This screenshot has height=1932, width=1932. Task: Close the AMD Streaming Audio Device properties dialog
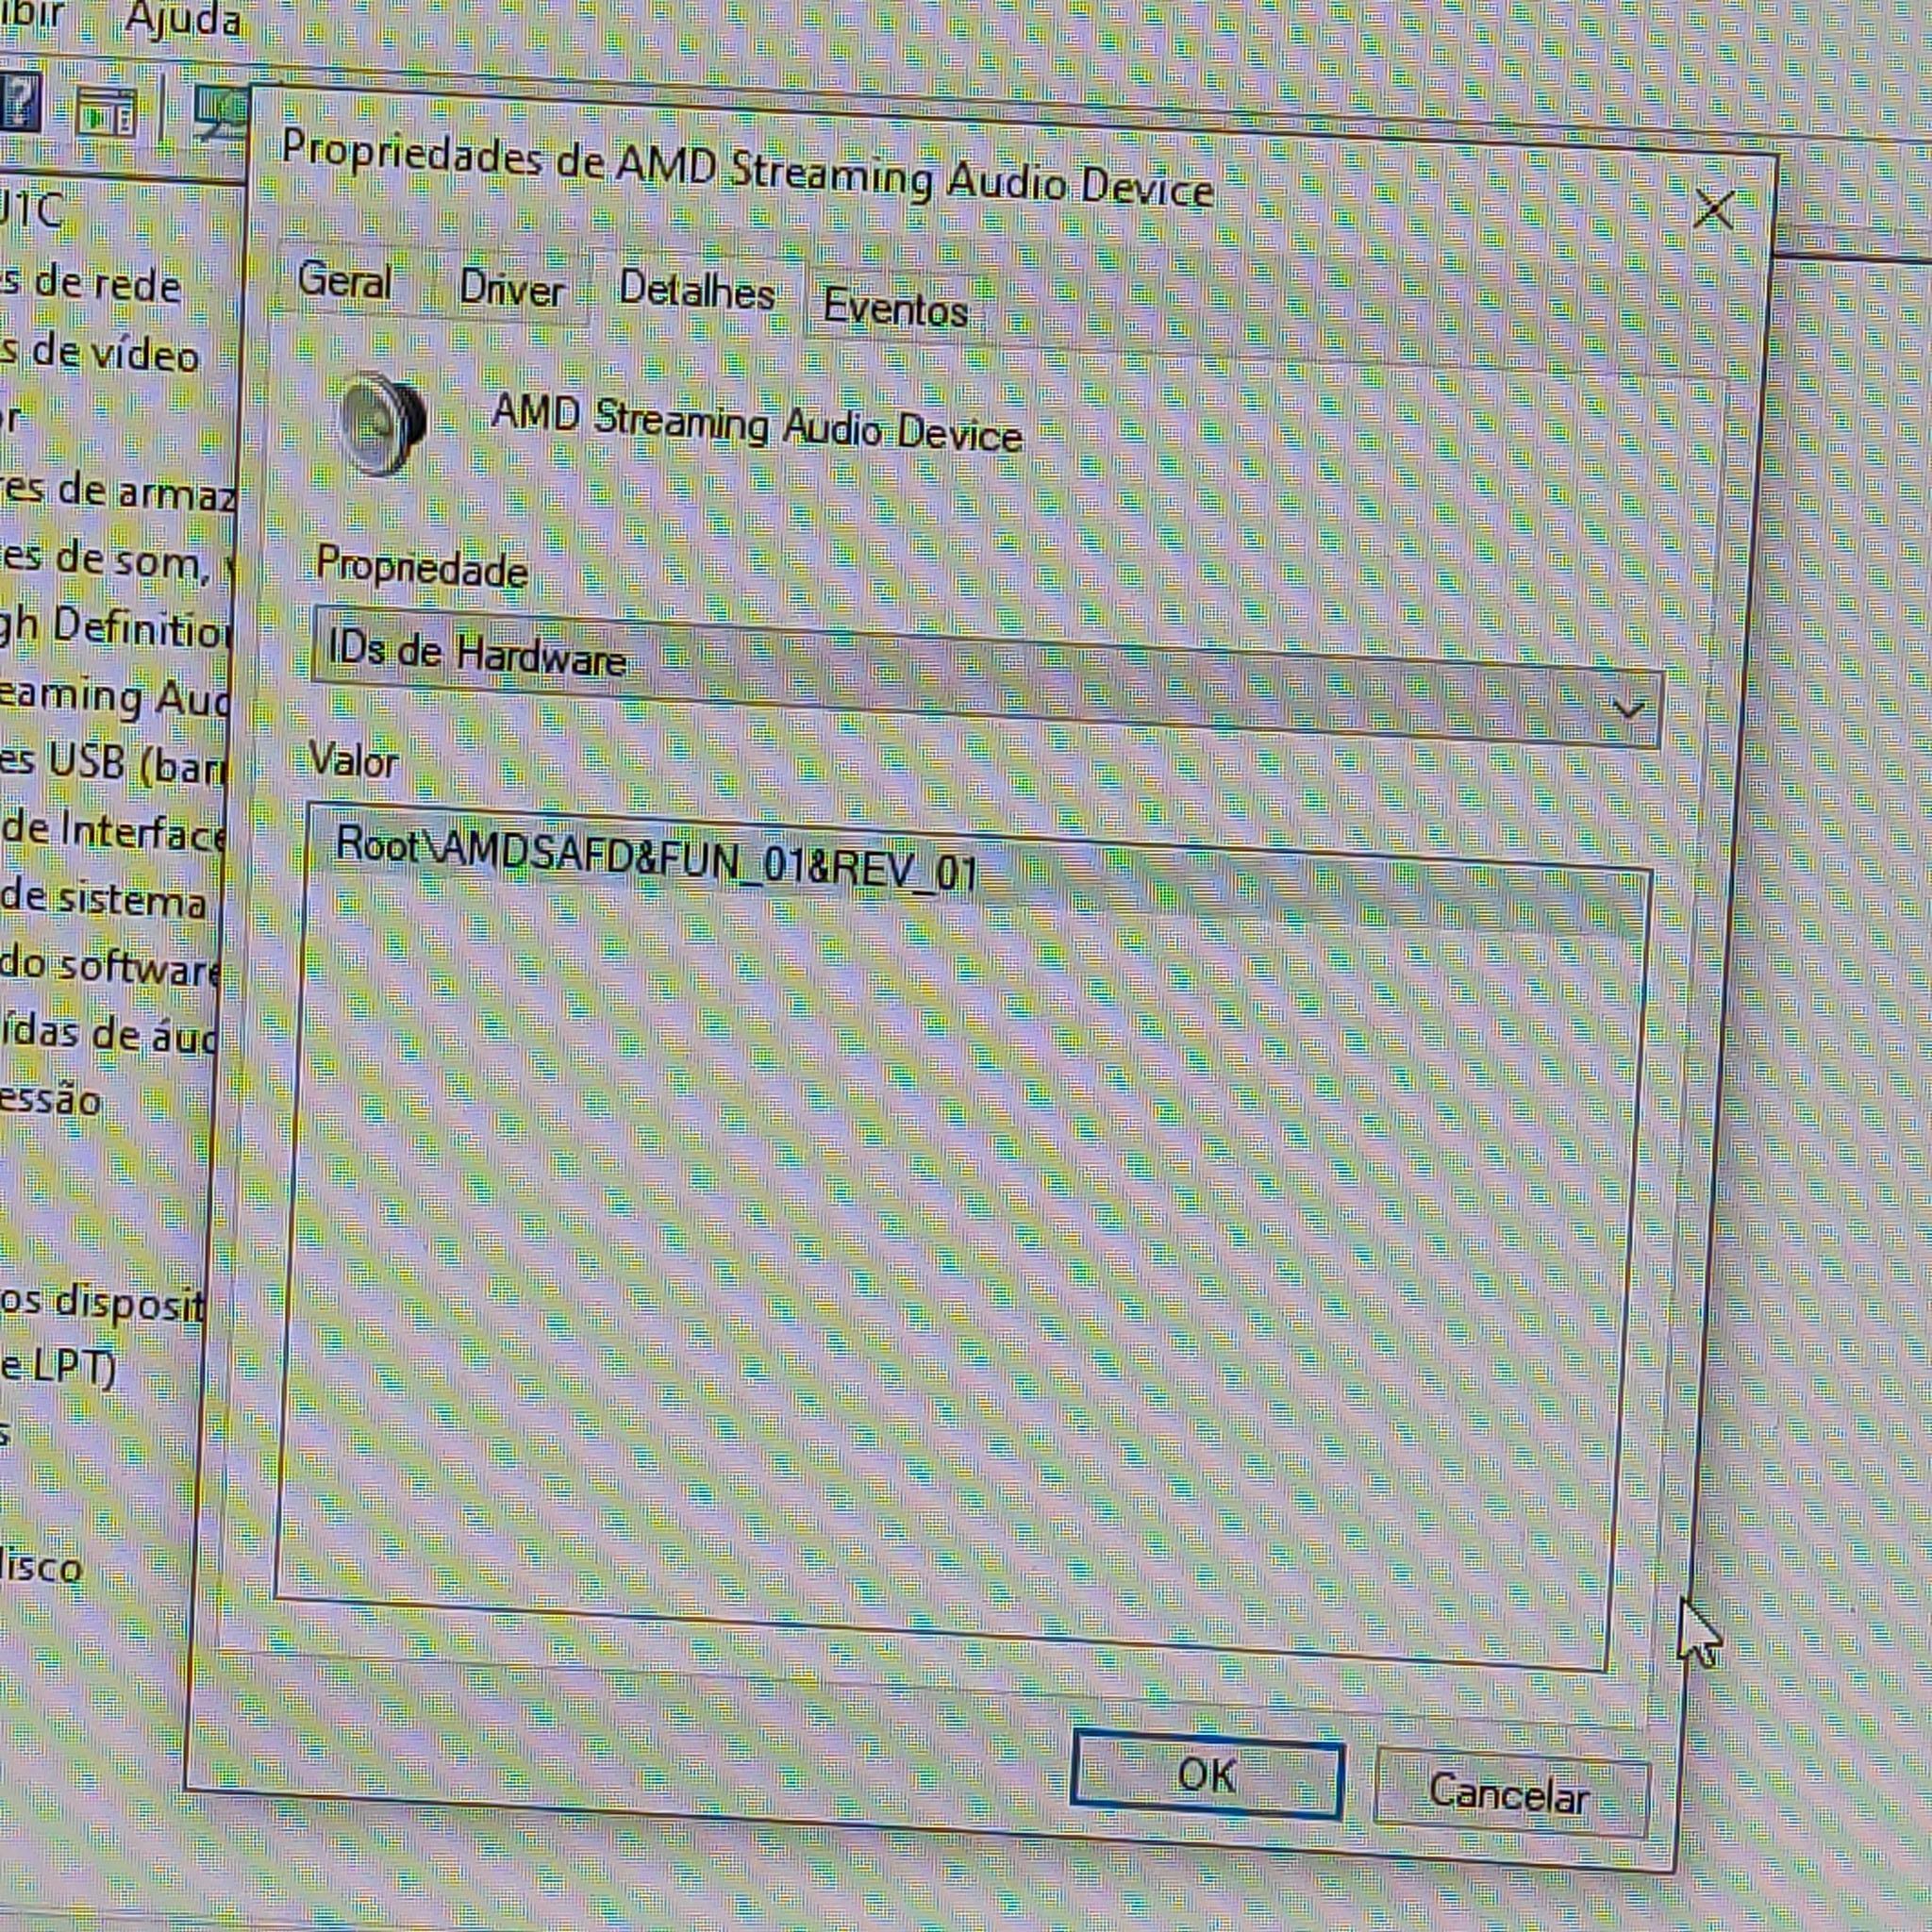[1714, 210]
